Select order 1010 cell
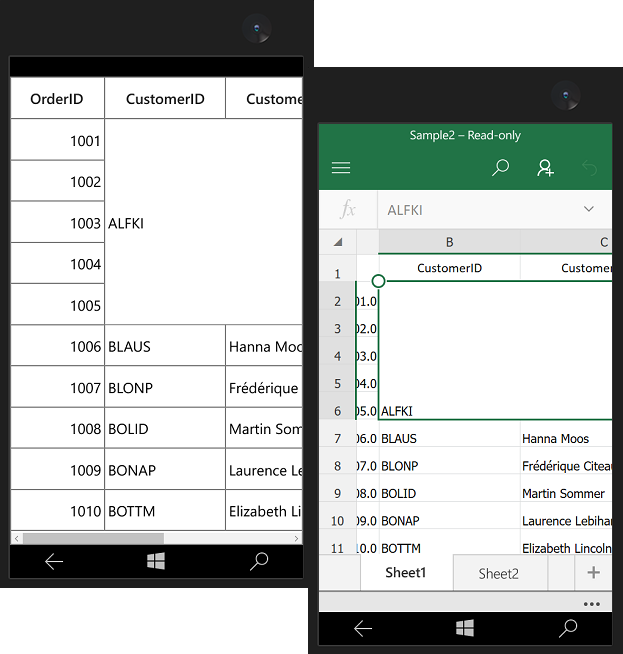 (x=57, y=511)
